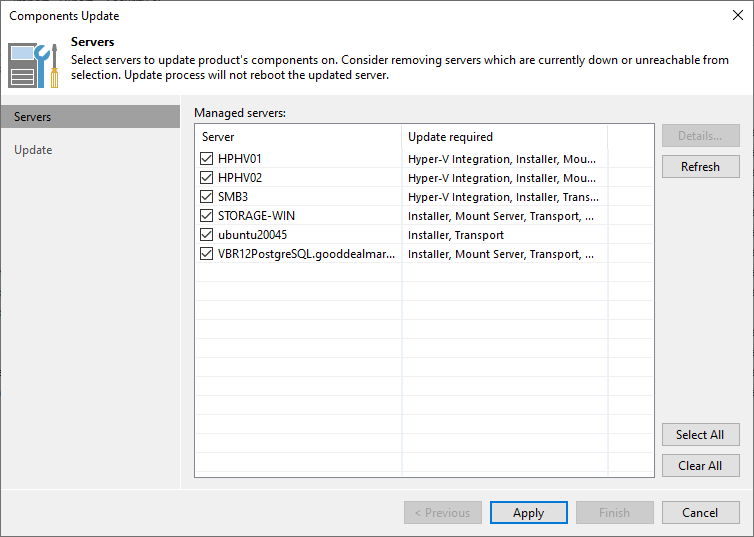Select the ubuntu20045 update required cell
This screenshot has height=537, width=754.
coord(504,235)
